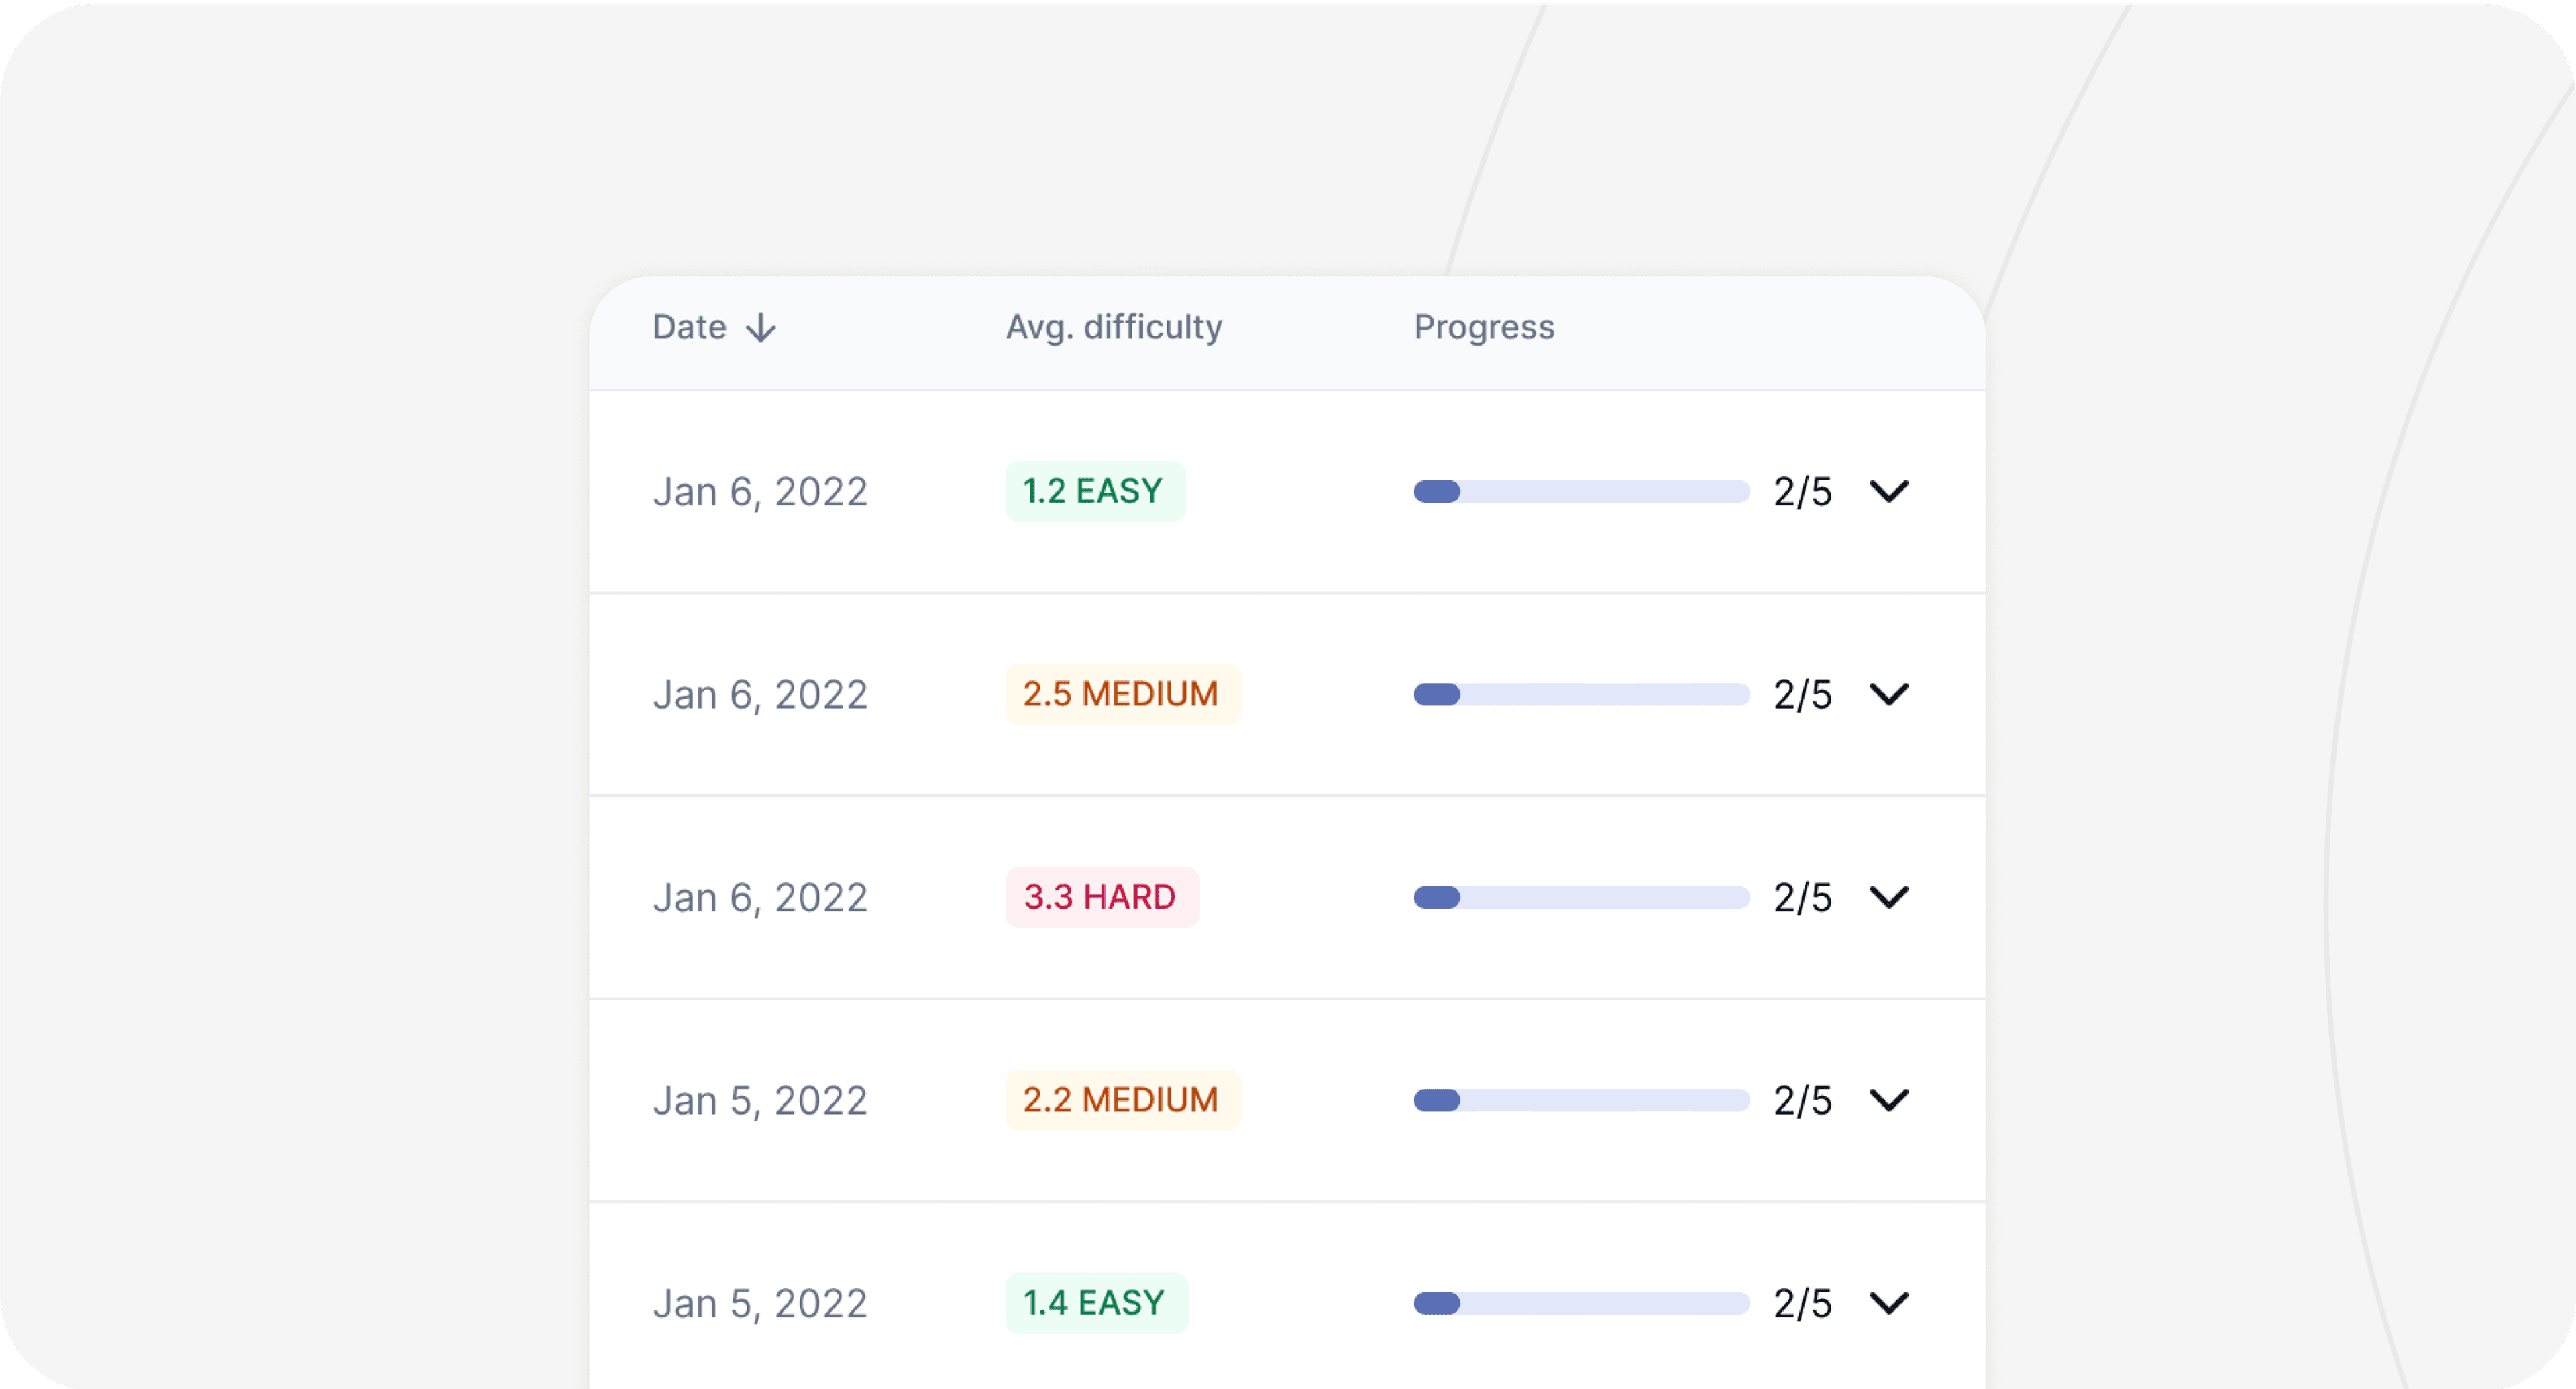2576x1389 pixels.
Task: Select the 1.2 EASY difficulty badge
Action: [x=1095, y=491]
